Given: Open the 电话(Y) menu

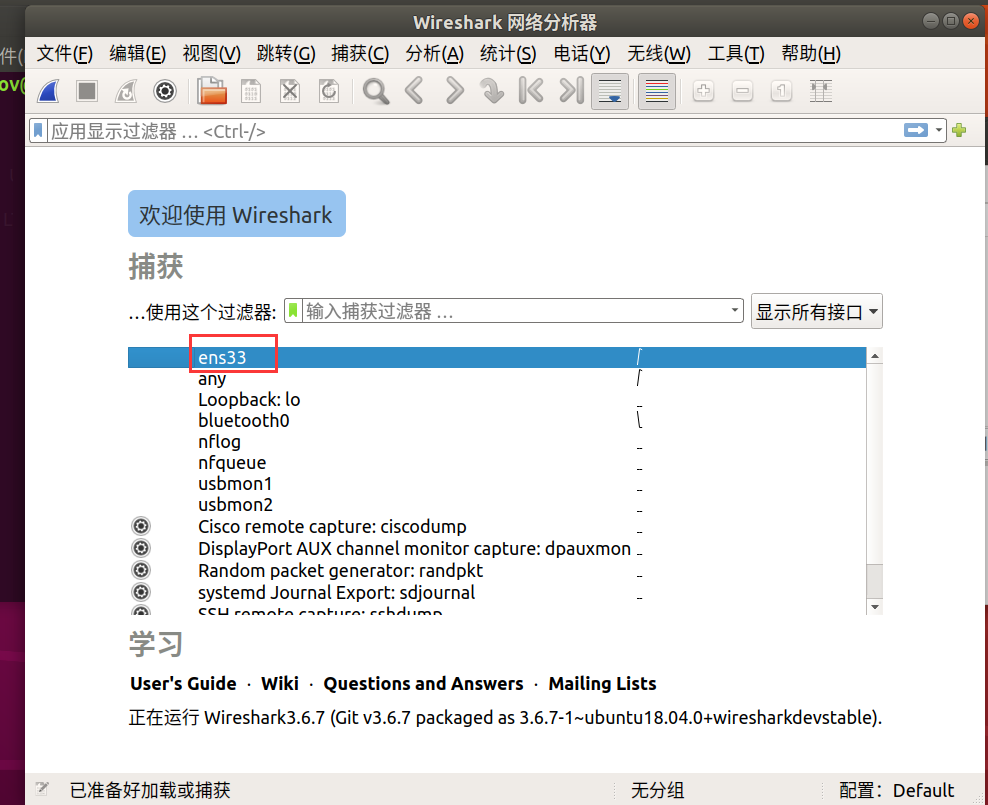Looking at the screenshot, I should coord(582,54).
